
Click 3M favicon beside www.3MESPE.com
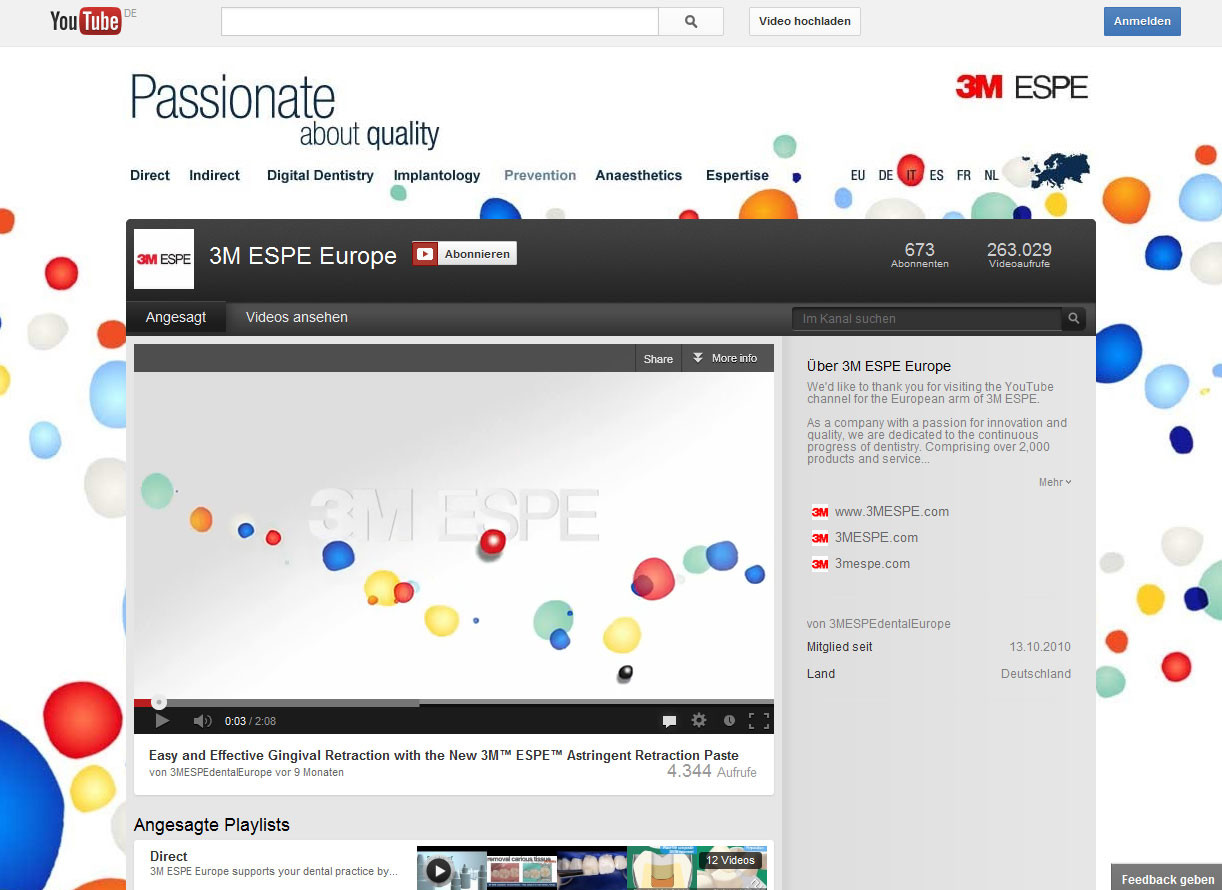tap(820, 512)
